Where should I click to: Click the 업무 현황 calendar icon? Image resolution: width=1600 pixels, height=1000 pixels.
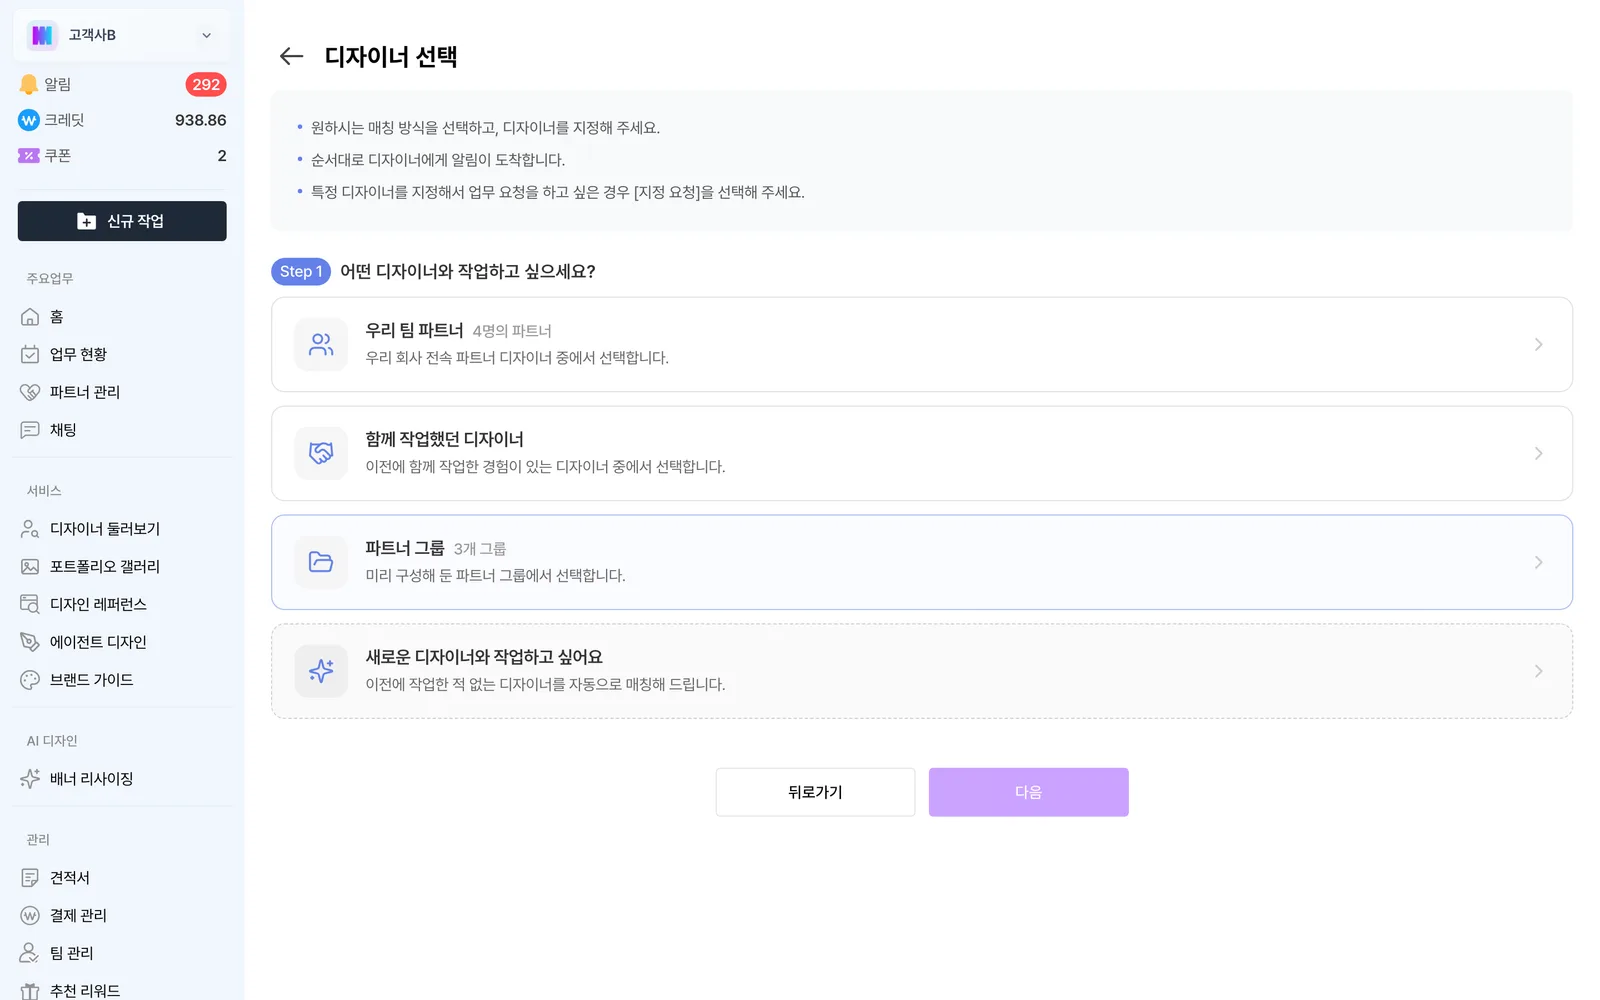point(30,355)
